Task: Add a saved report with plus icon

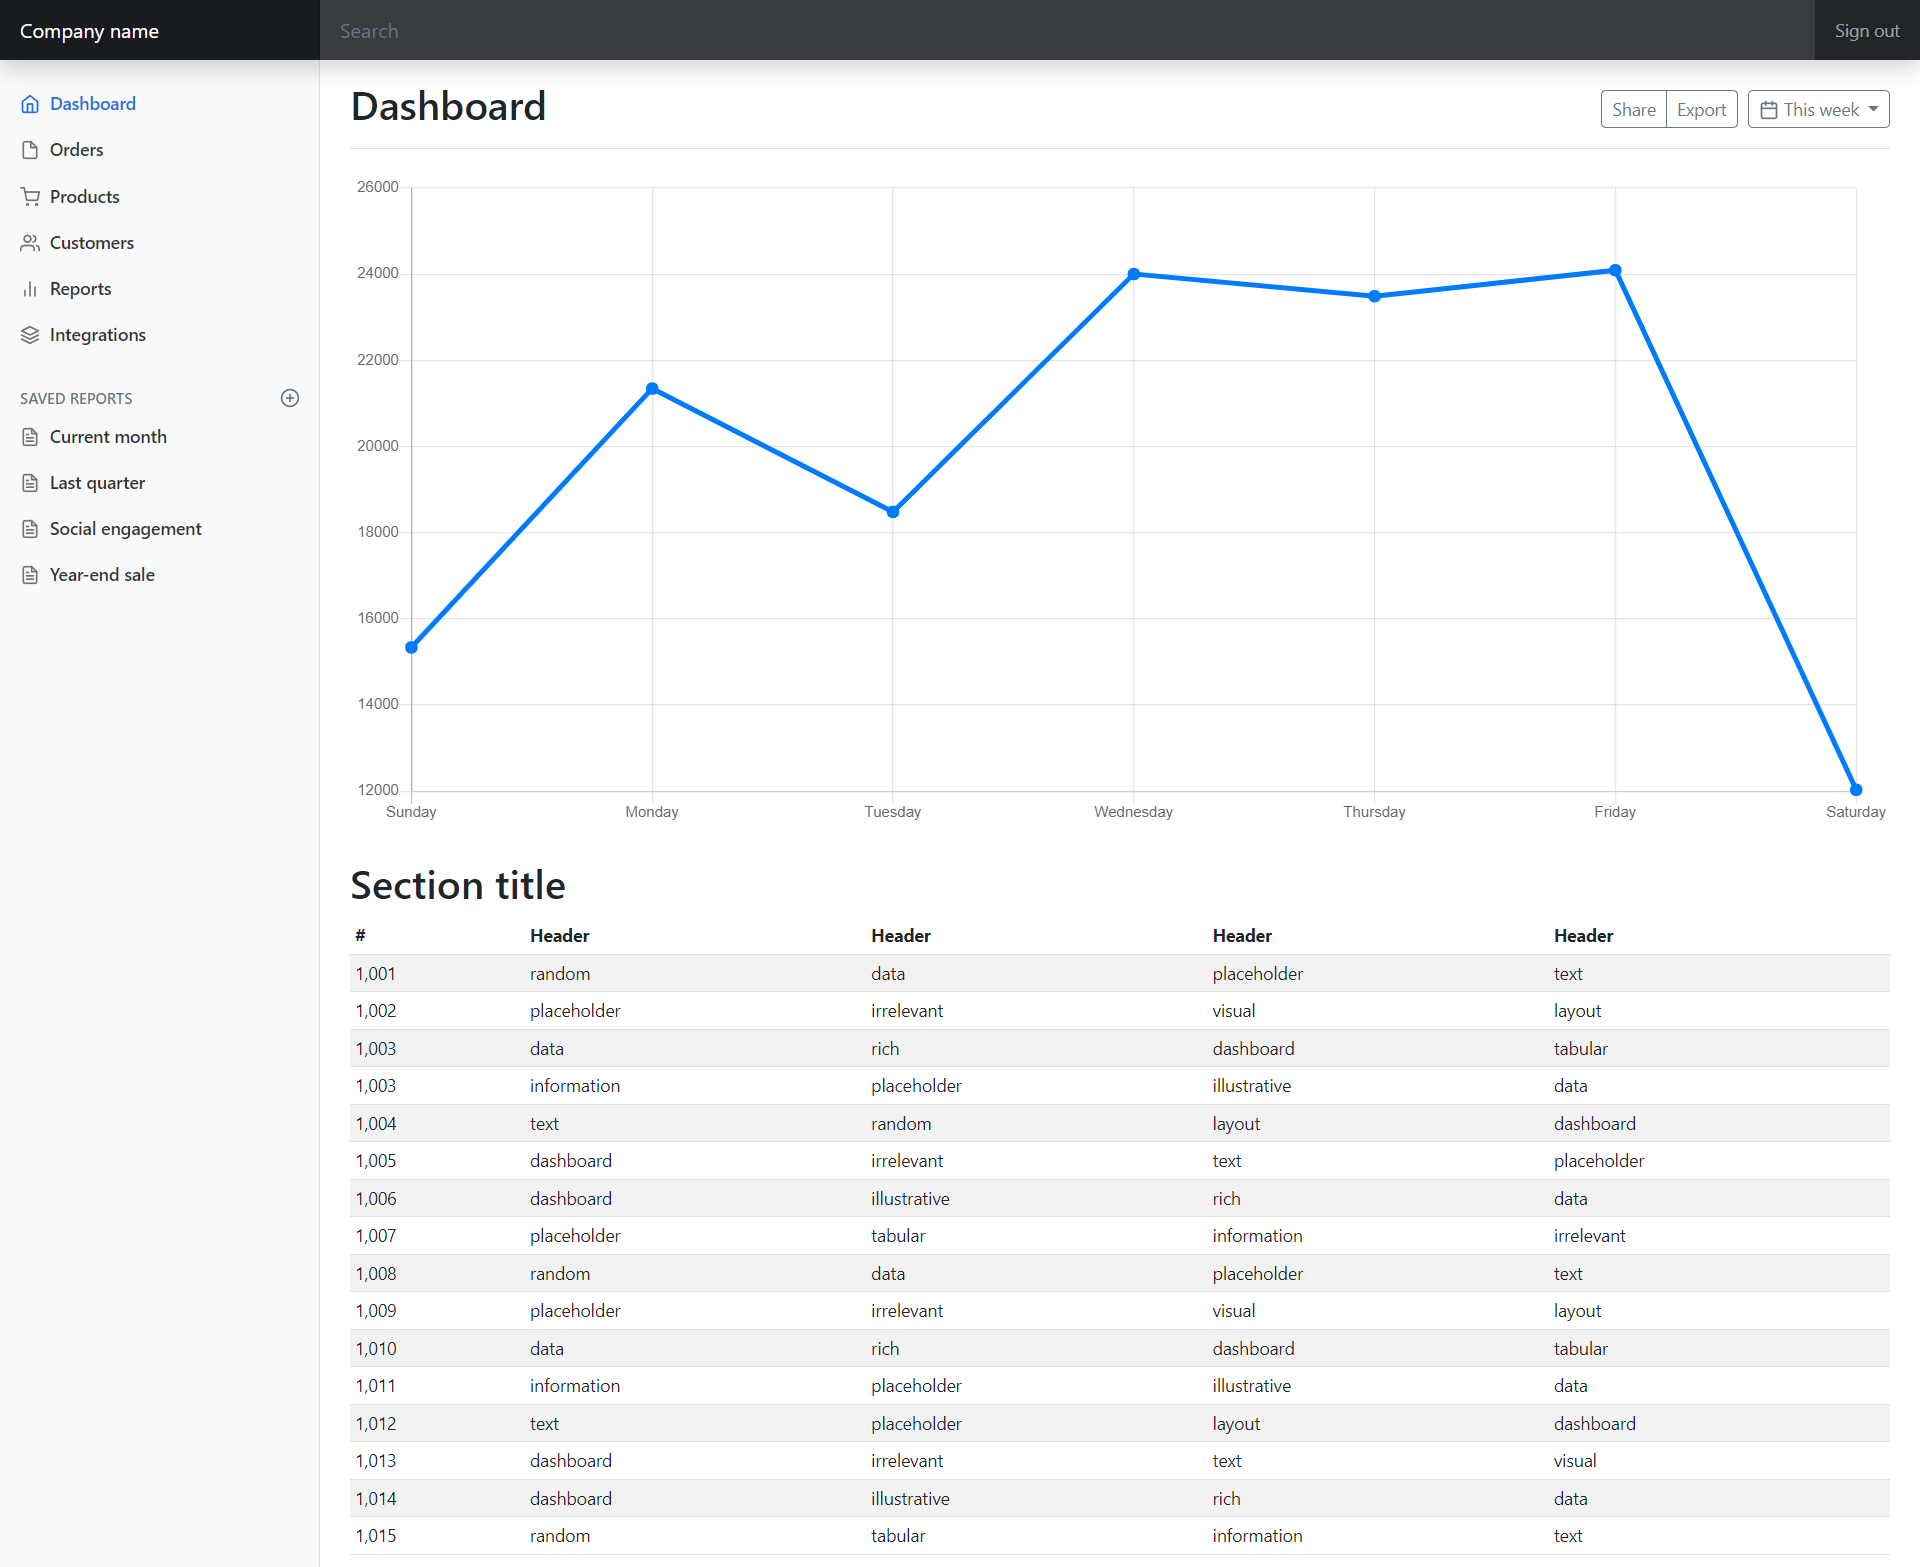Action: (290, 398)
